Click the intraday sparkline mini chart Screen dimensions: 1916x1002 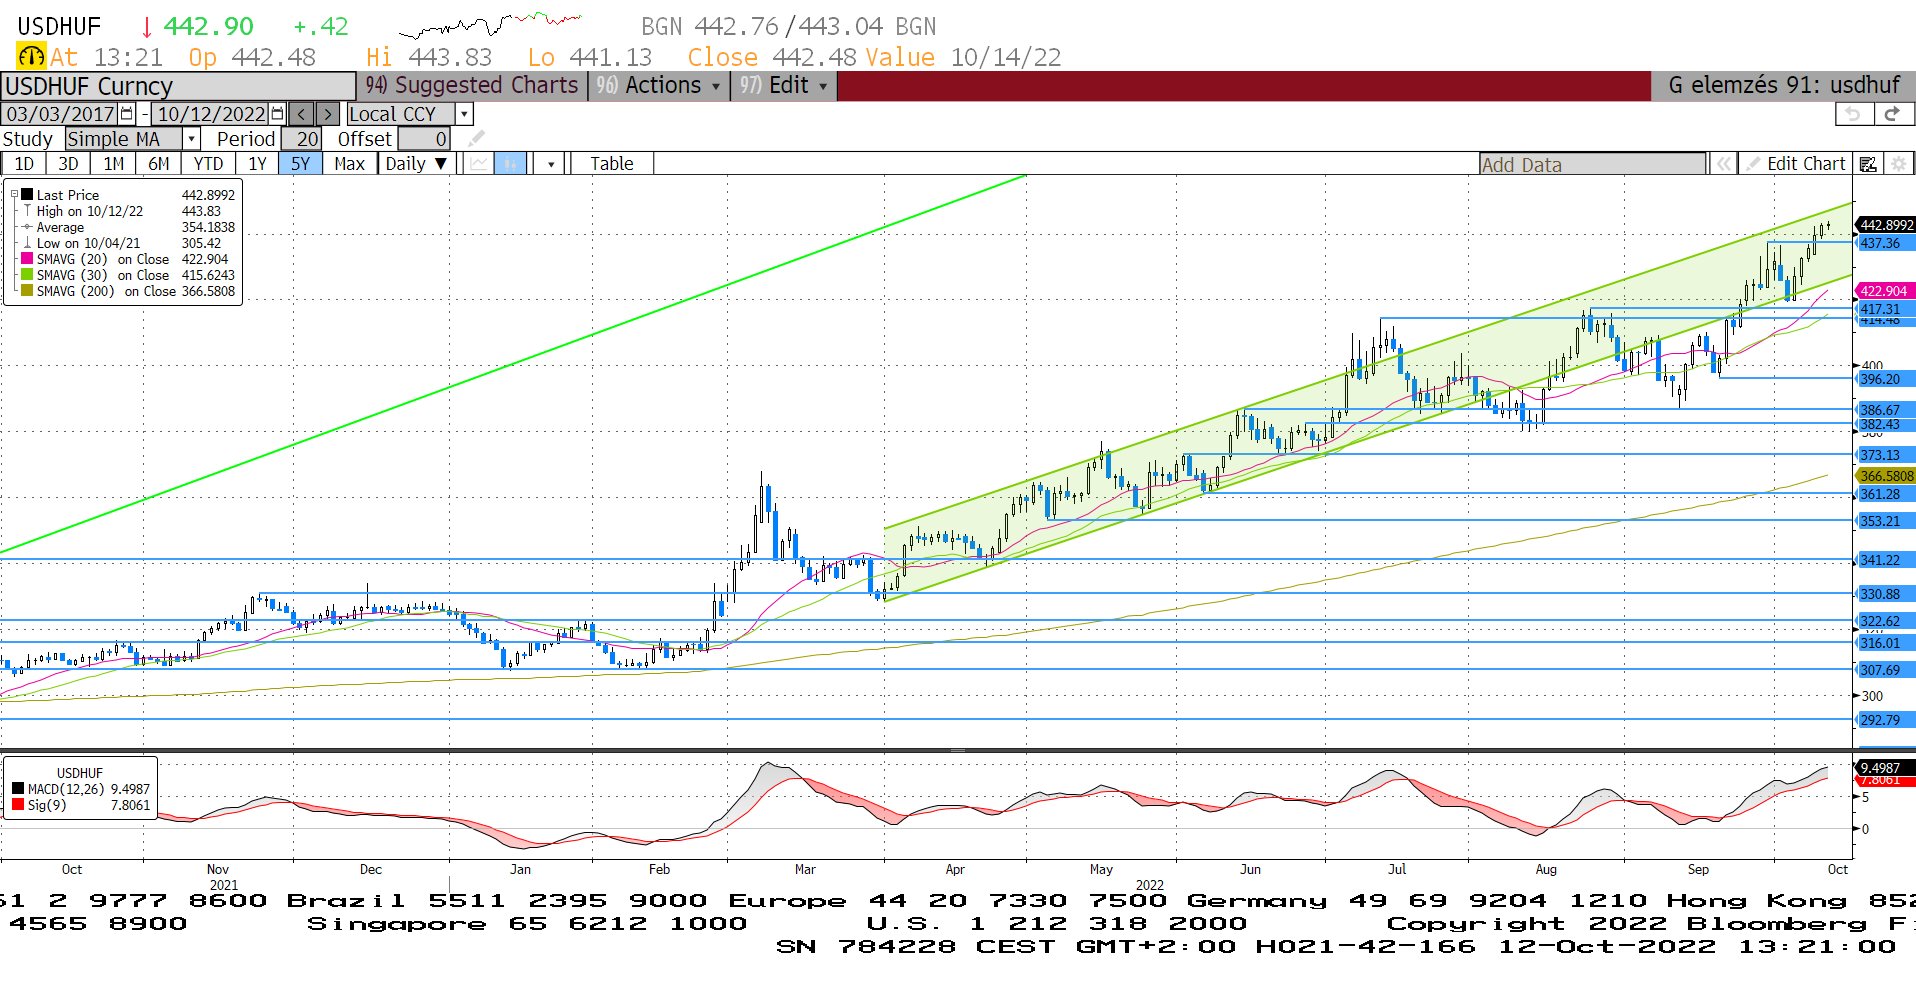click(x=490, y=24)
